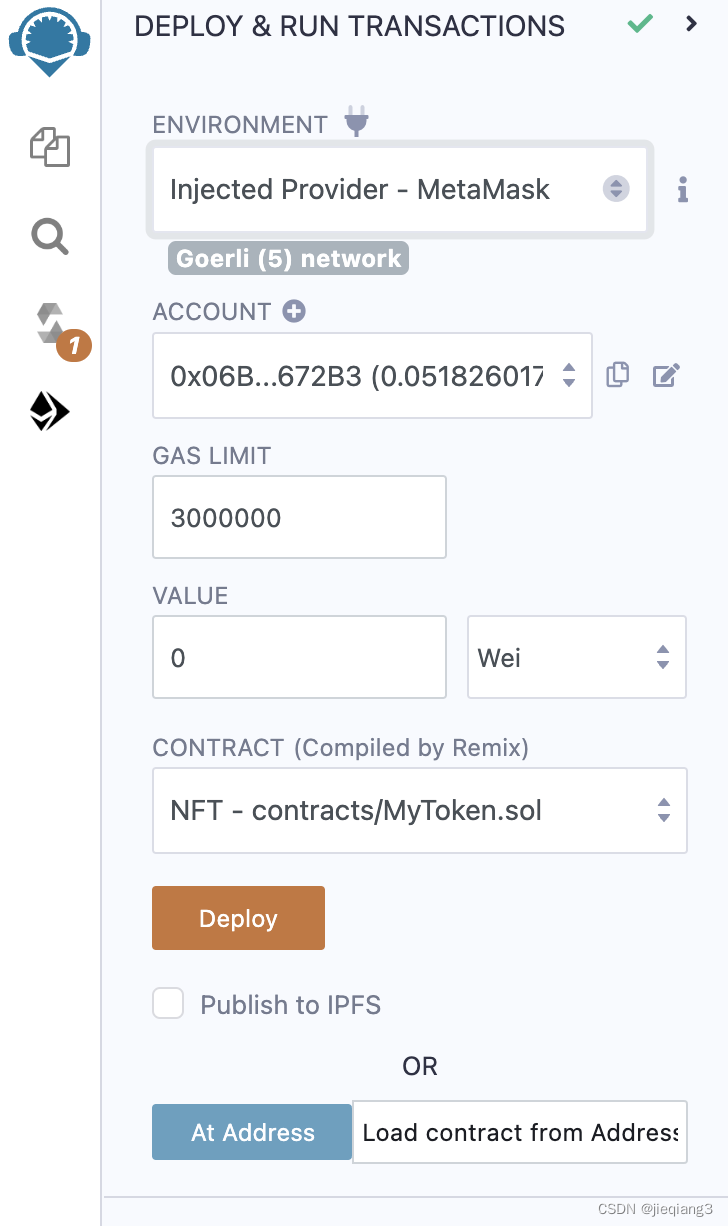The width and height of the screenshot is (728, 1226).
Task: Click the green checkmark in panel header
Action: (x=640, y=23)
